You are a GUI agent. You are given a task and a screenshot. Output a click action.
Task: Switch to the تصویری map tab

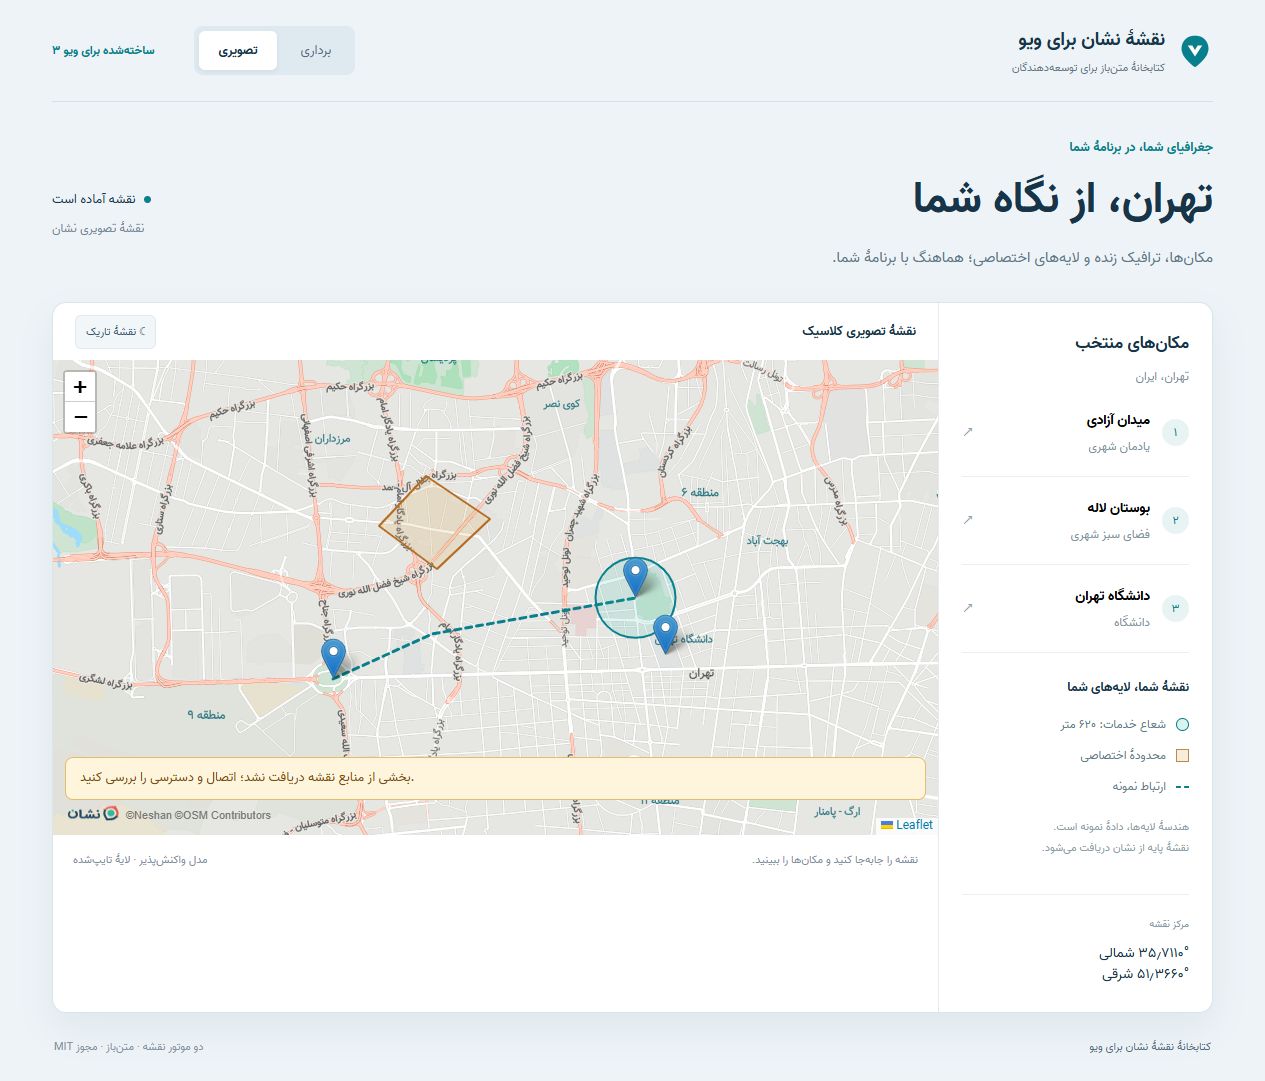pos(238,50)
